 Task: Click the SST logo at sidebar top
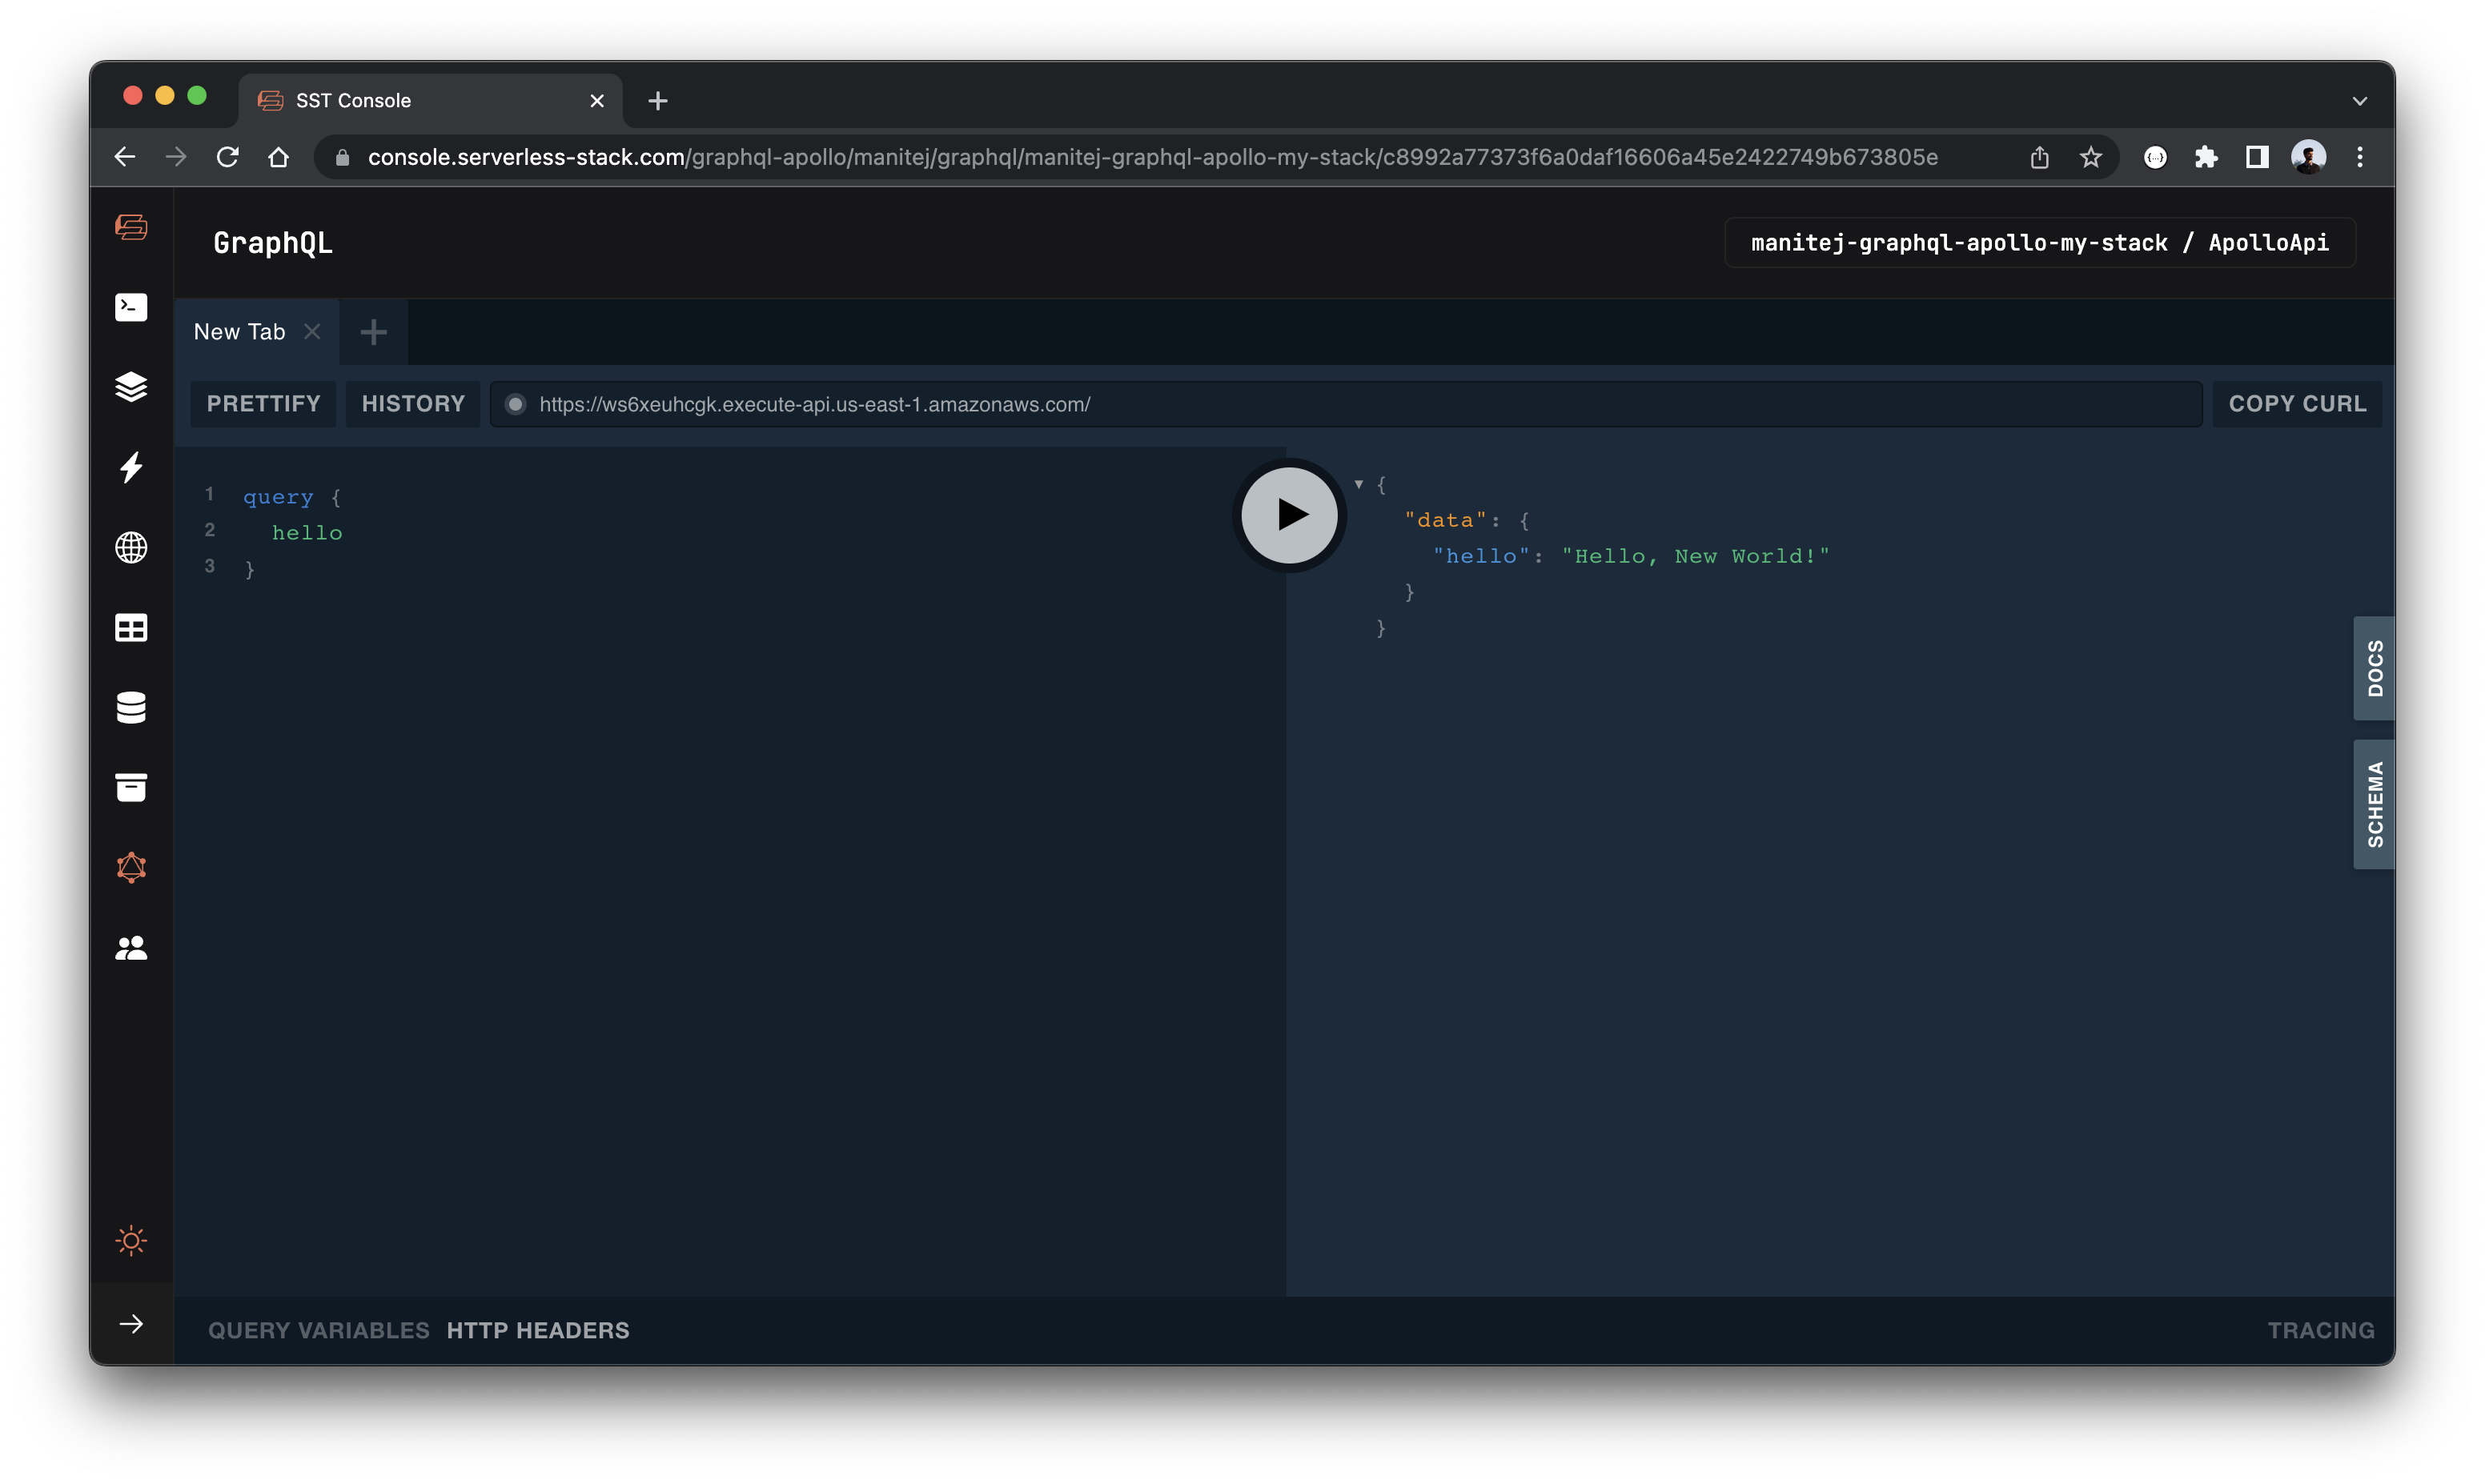130,227
